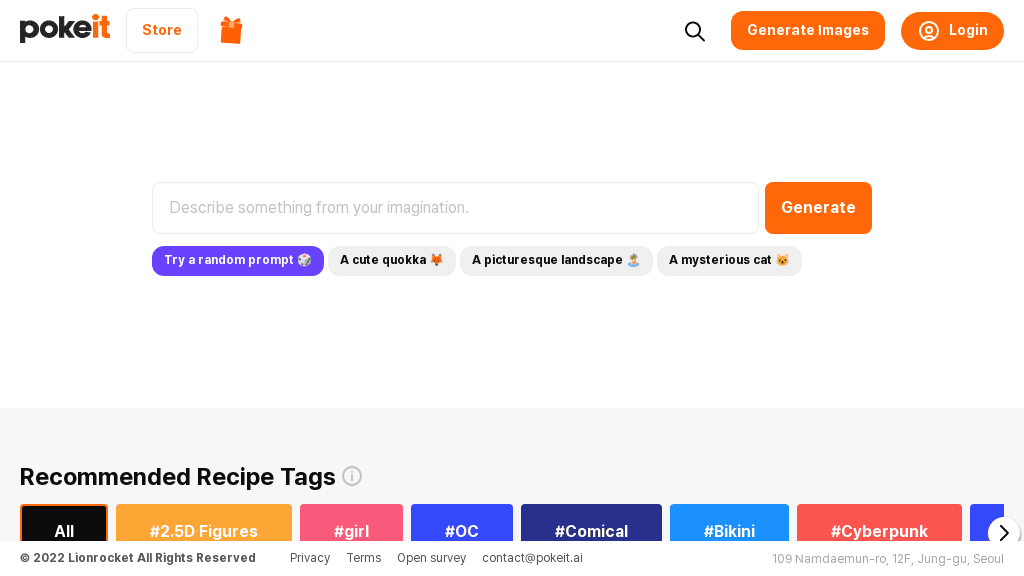Open the gift box icon
The height and width of the screenshot is (576, 1024).
point(232,30)
